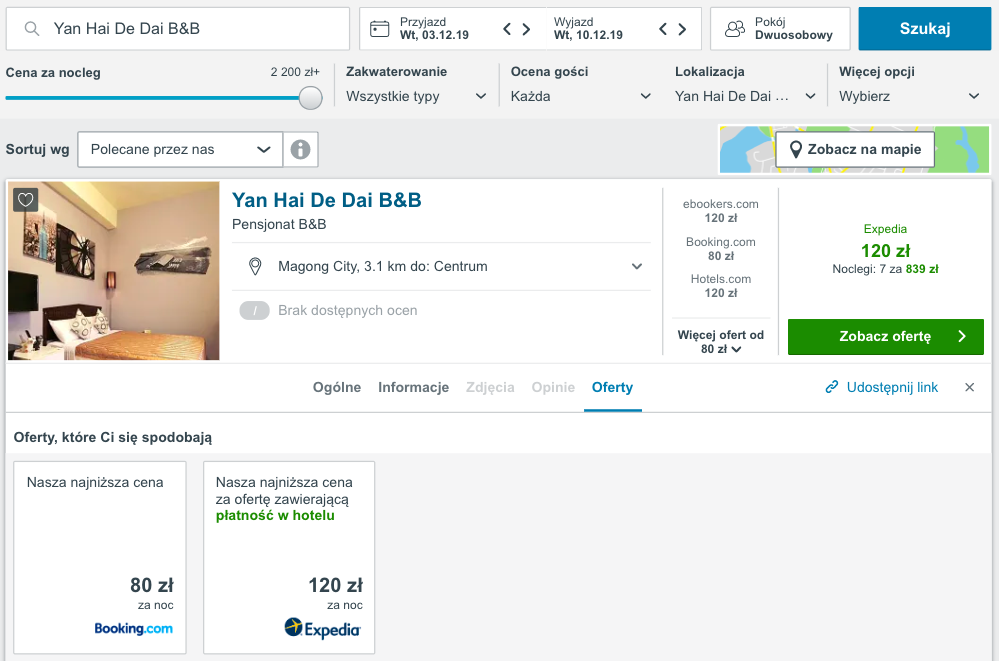Switch to the Opinie tab
The image size is (999, 661).
point(553,388)
